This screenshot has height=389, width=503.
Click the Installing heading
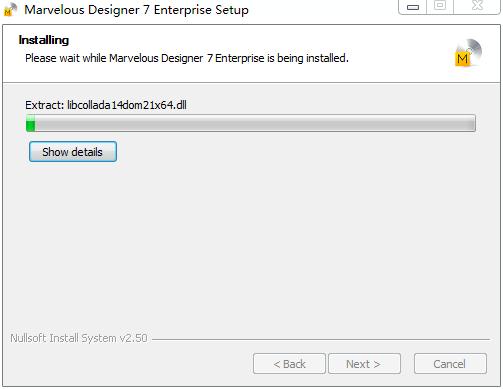(44, 40)
